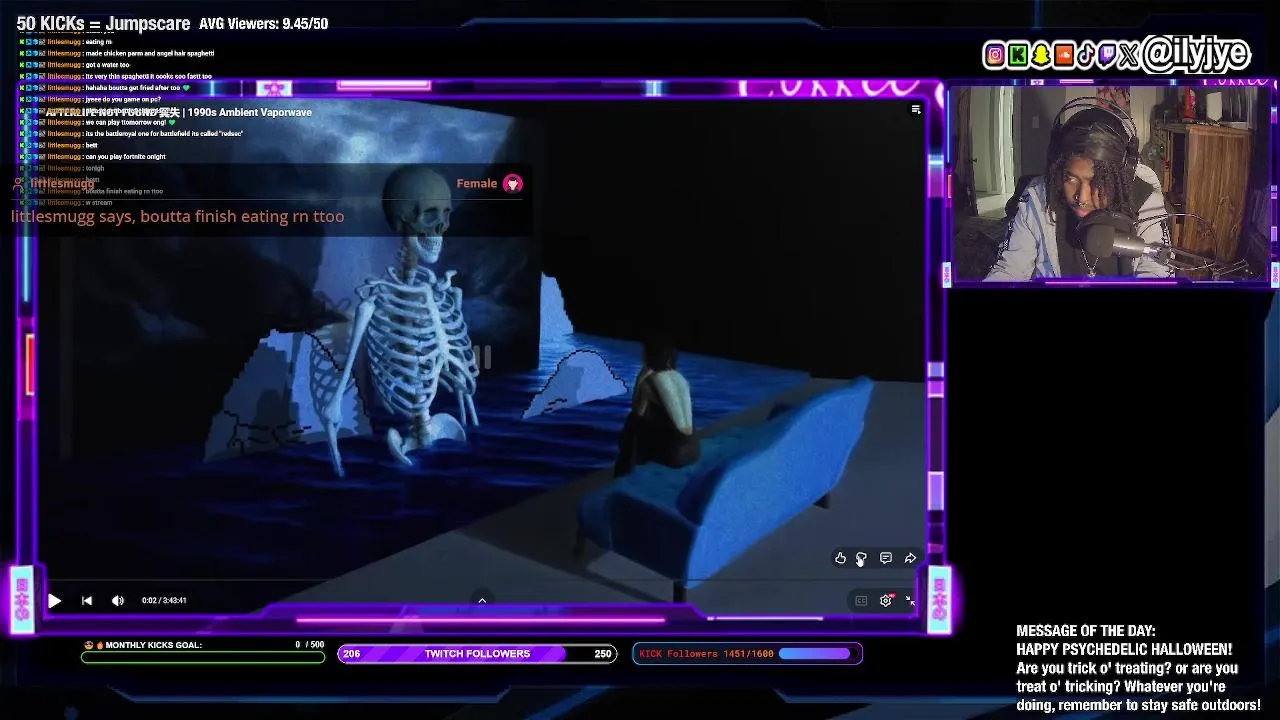Click the 'Female' label in the TTS banner

[477, 183]
